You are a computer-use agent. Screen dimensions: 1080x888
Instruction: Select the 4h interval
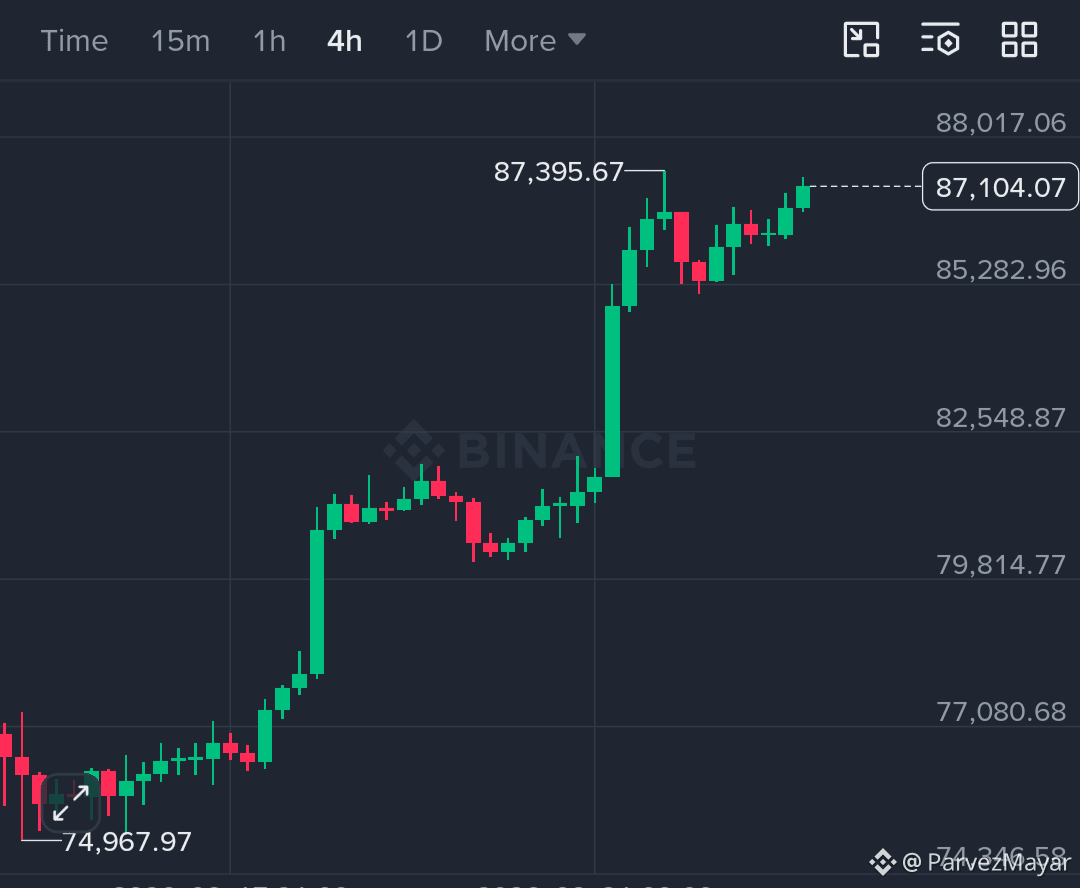click(x=344, y=41)
